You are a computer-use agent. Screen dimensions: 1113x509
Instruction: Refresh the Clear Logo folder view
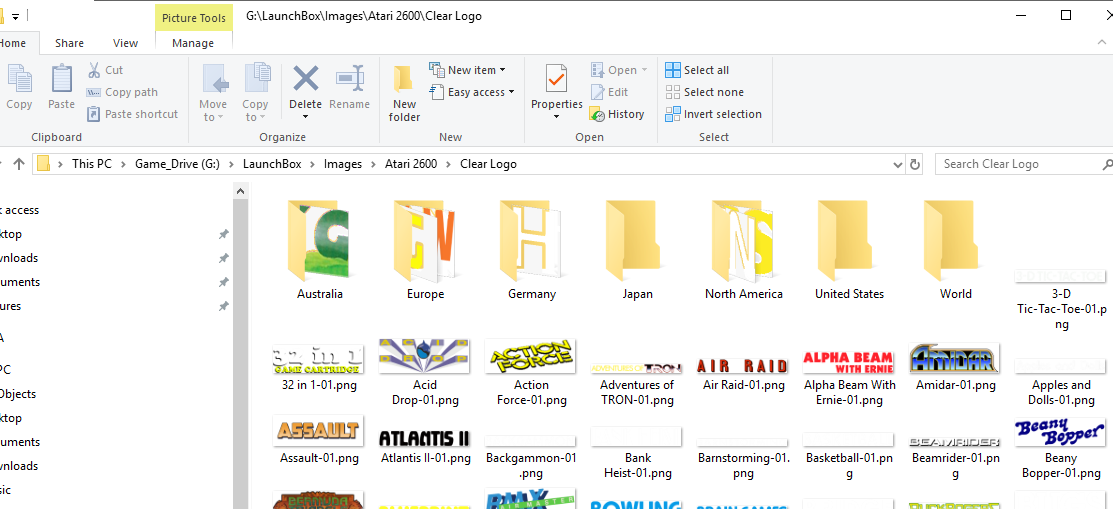915,164
